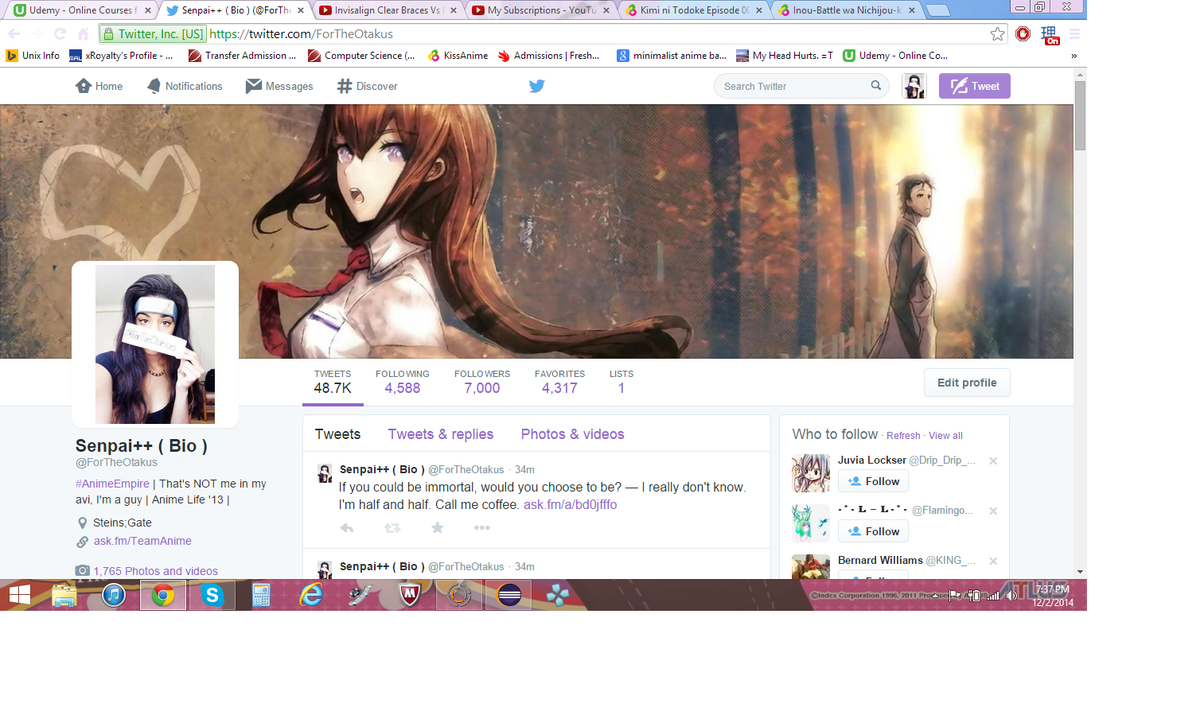Bookmark this page with star icon
The image size is (1200, 719).
[x=997, y=34]
